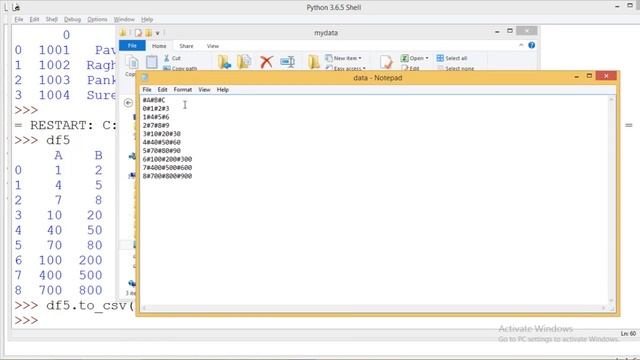Click Select all in ribbon
This screenshot has height=360, width=640.
[452, 58]
